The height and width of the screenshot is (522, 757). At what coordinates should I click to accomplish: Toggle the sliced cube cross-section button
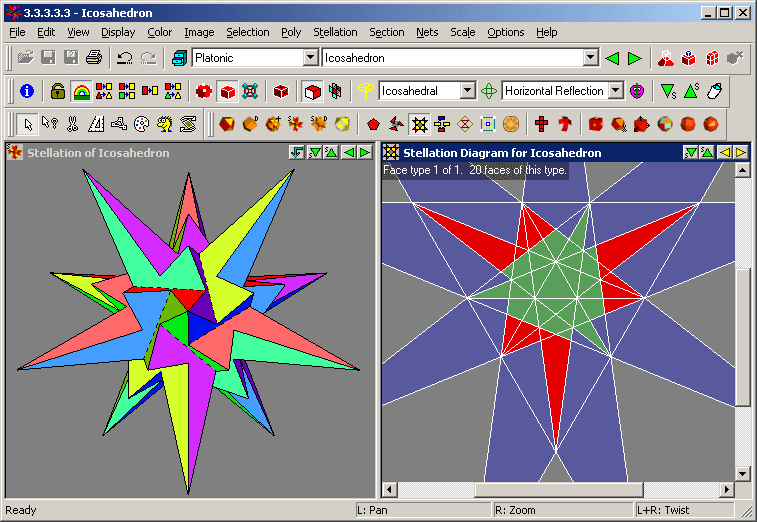pyautogui.click(x=335, y=91)
